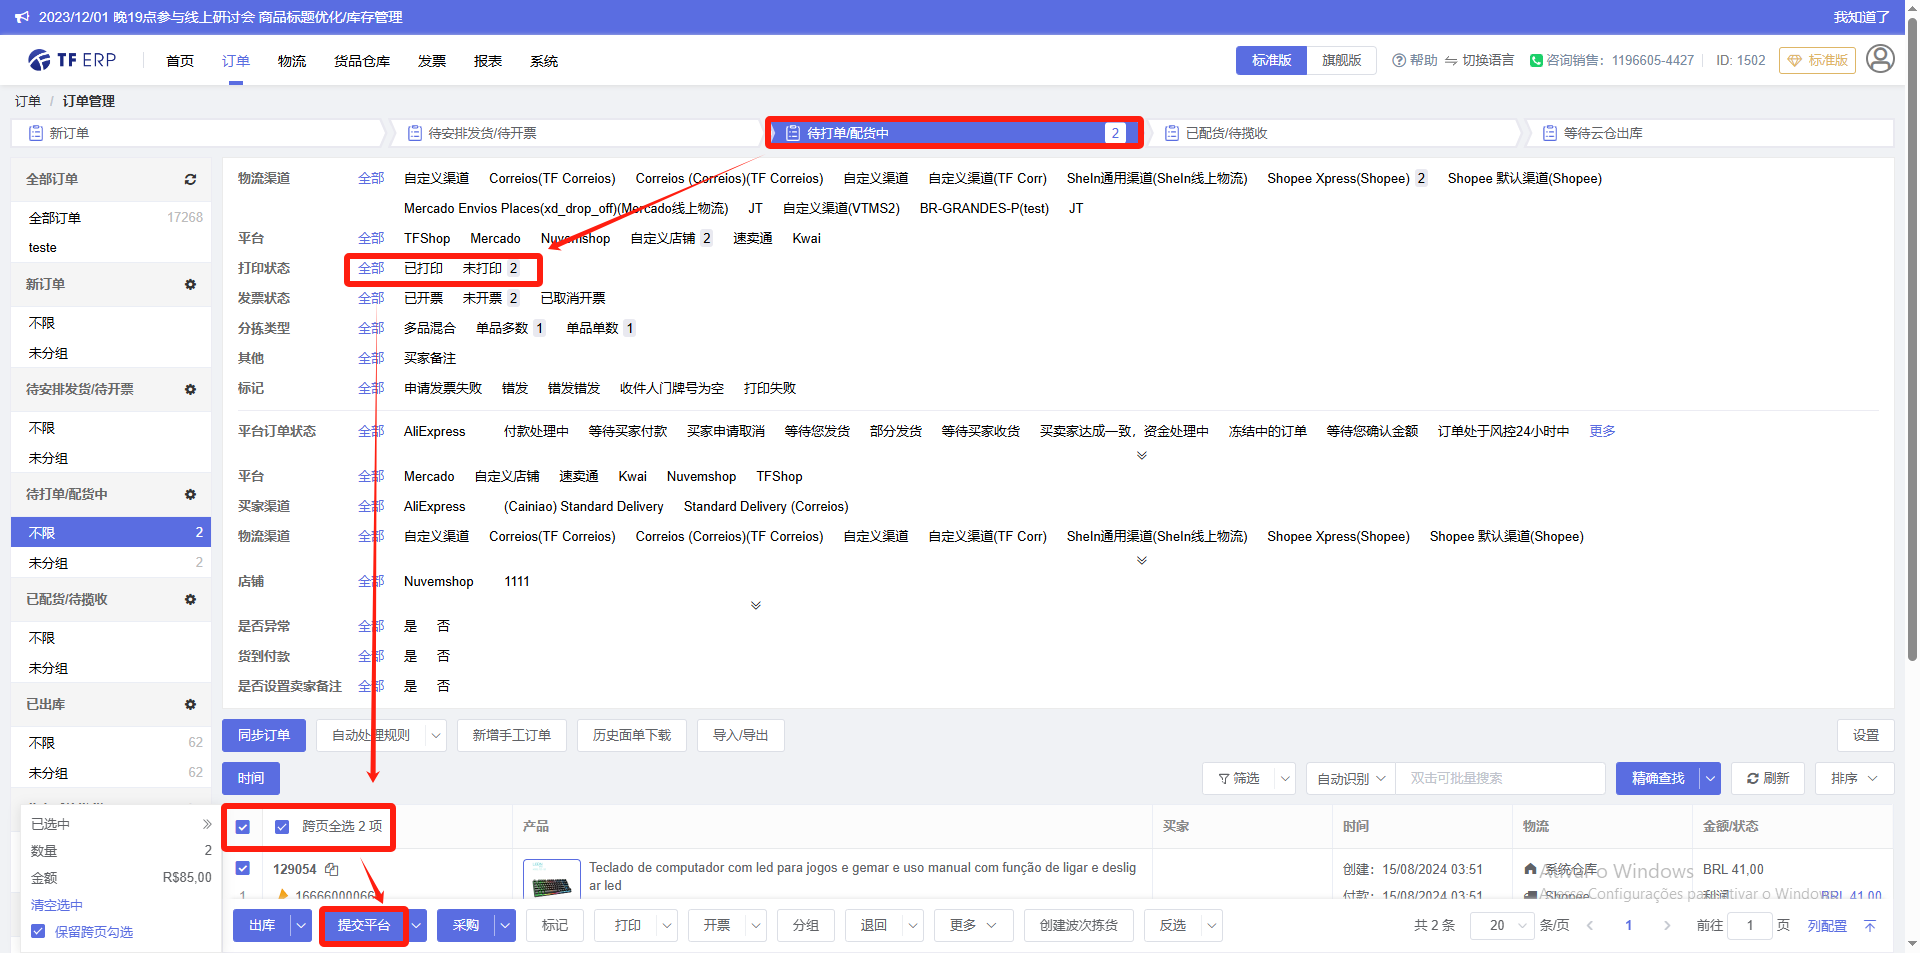Click the help question-mark icon
1920x953 pixels.
pos(1399,60)
